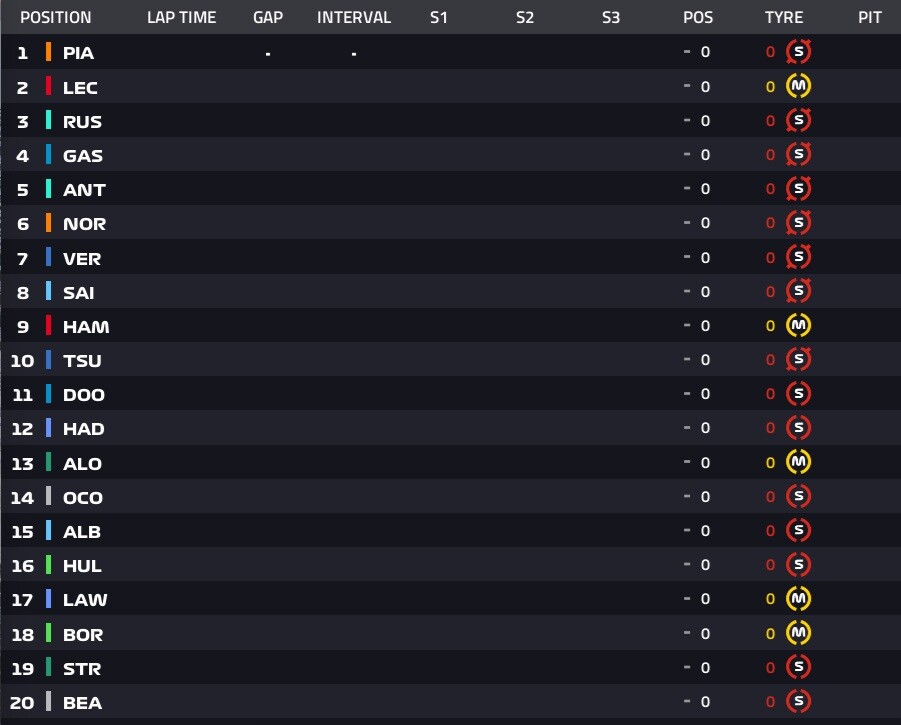Select driver name GAS in position 4
The image size is (901, 725).
click(x=83, y=156)
